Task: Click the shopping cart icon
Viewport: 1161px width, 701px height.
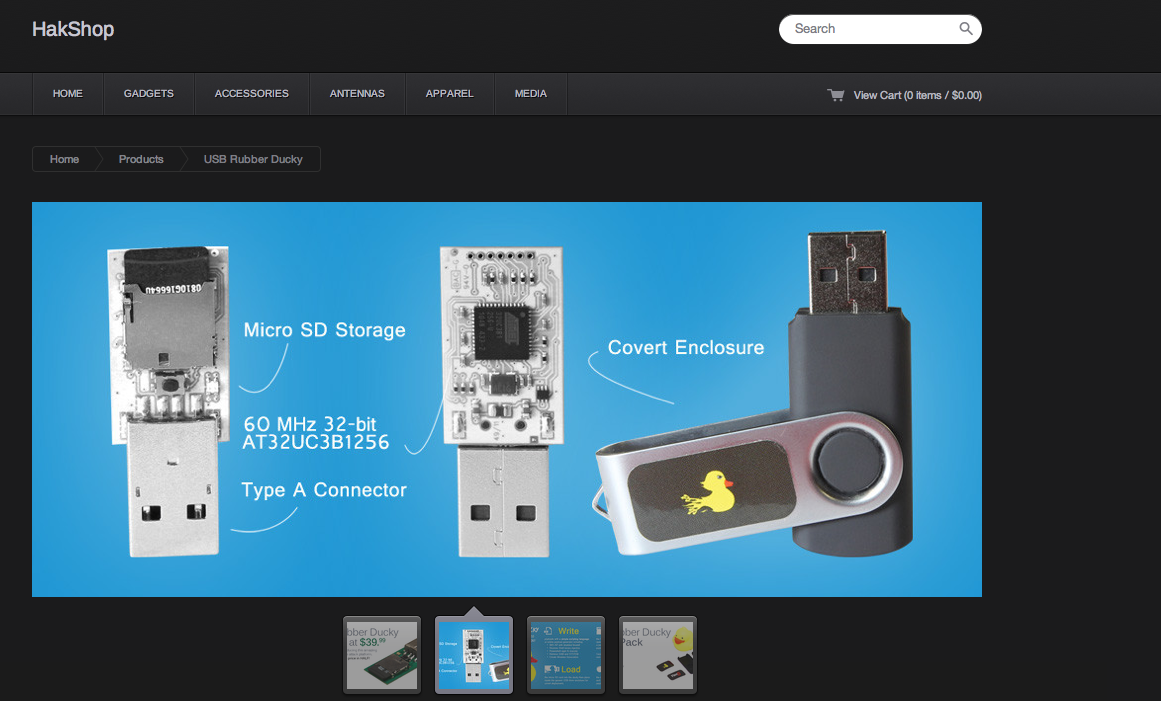Action: (836, 95)
